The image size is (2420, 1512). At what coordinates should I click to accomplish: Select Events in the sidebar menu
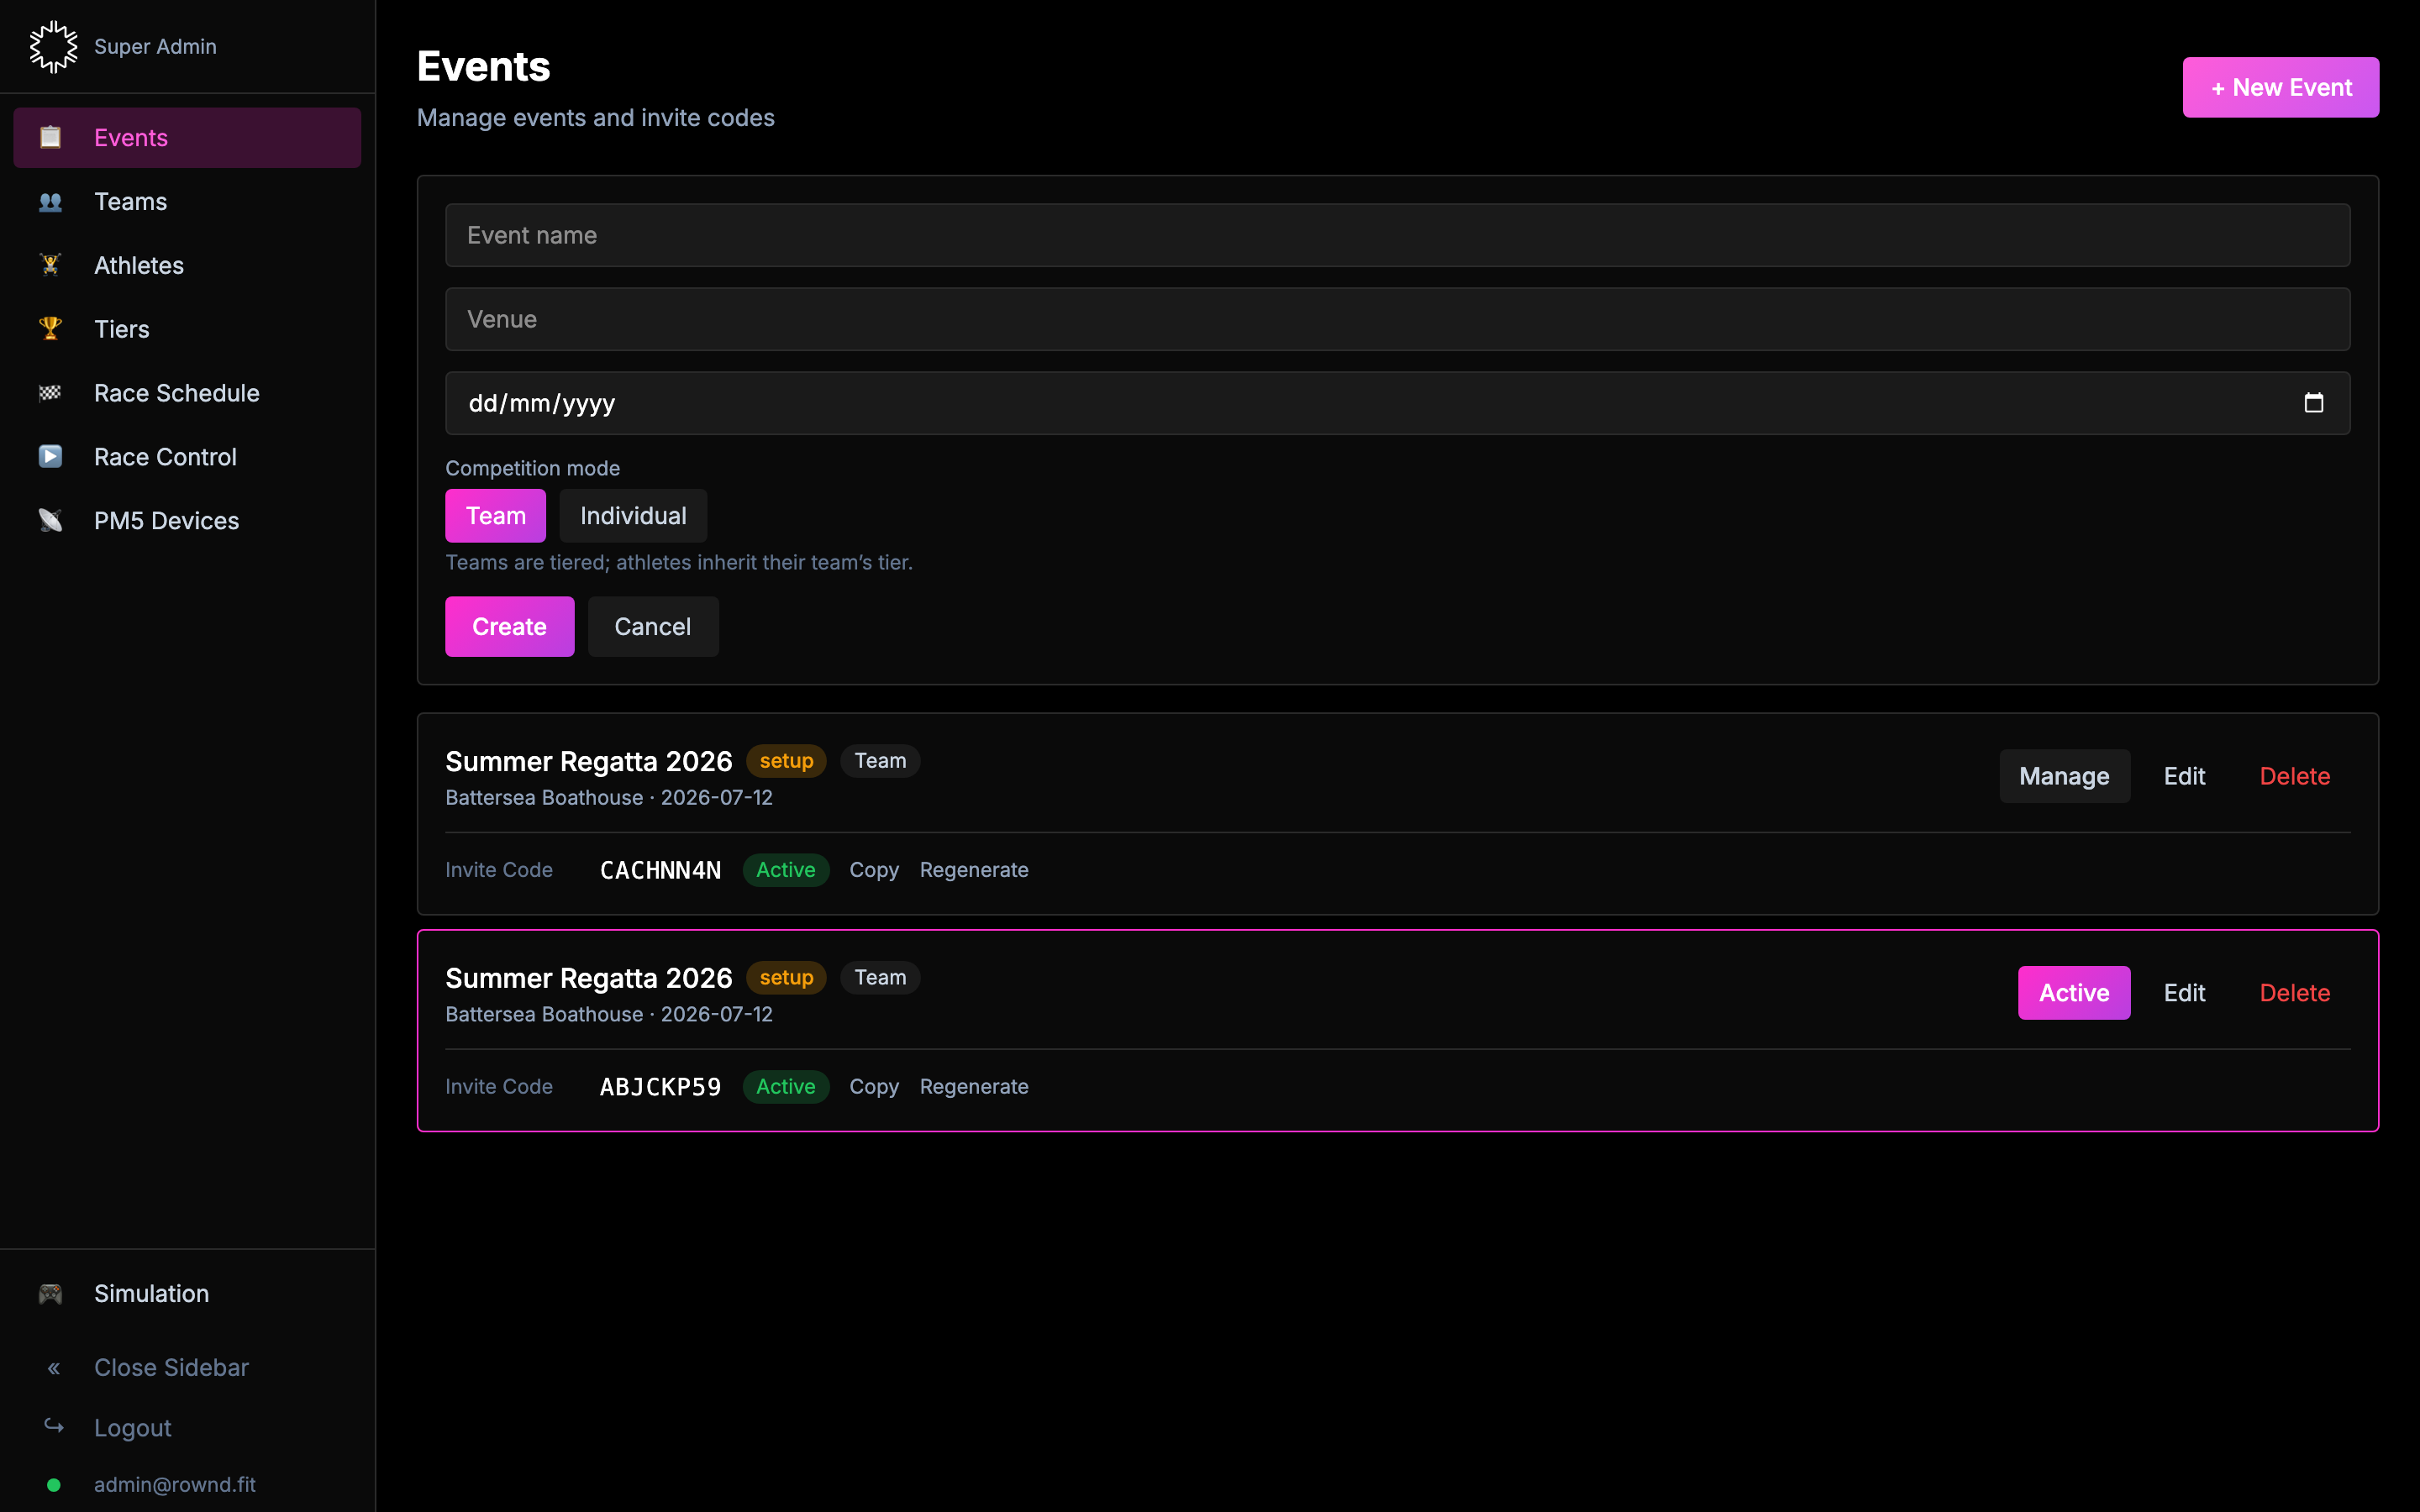click(x=131, y=137)
